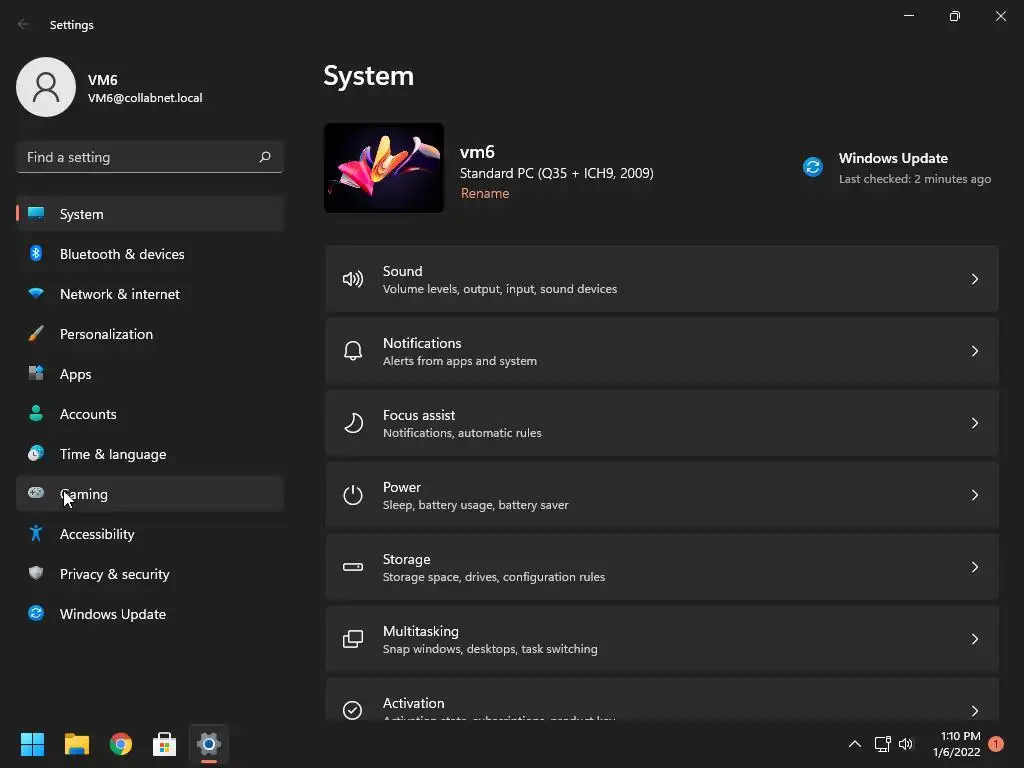The width and height of the screenshot is (1024, 768).
Task: Click the Rename link under vm6
Action: click(x=485, y=193)
